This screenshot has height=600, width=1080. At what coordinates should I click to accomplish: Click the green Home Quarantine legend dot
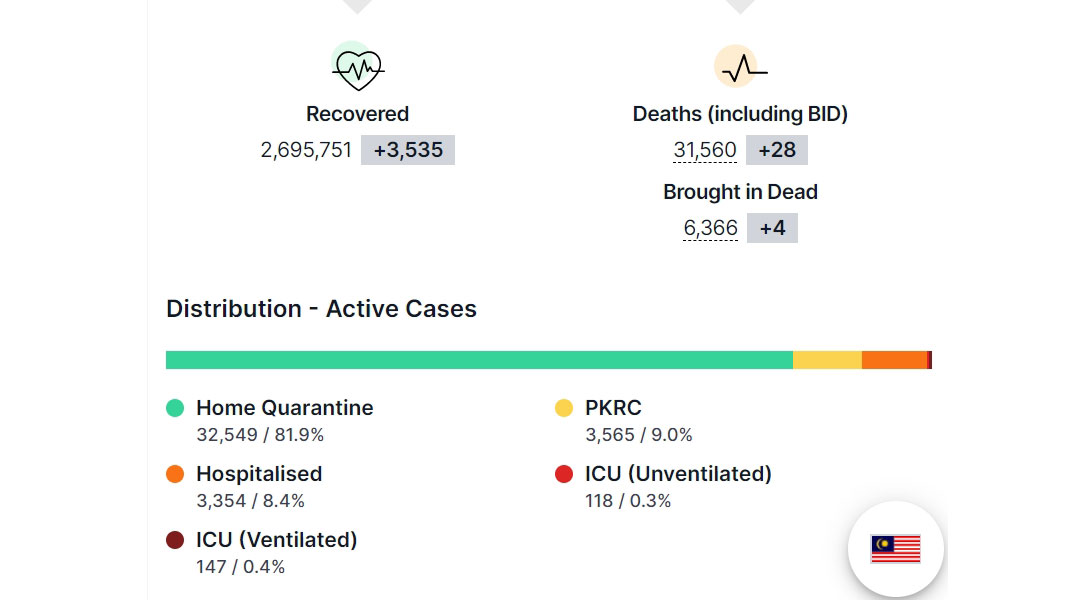(175, 408)
